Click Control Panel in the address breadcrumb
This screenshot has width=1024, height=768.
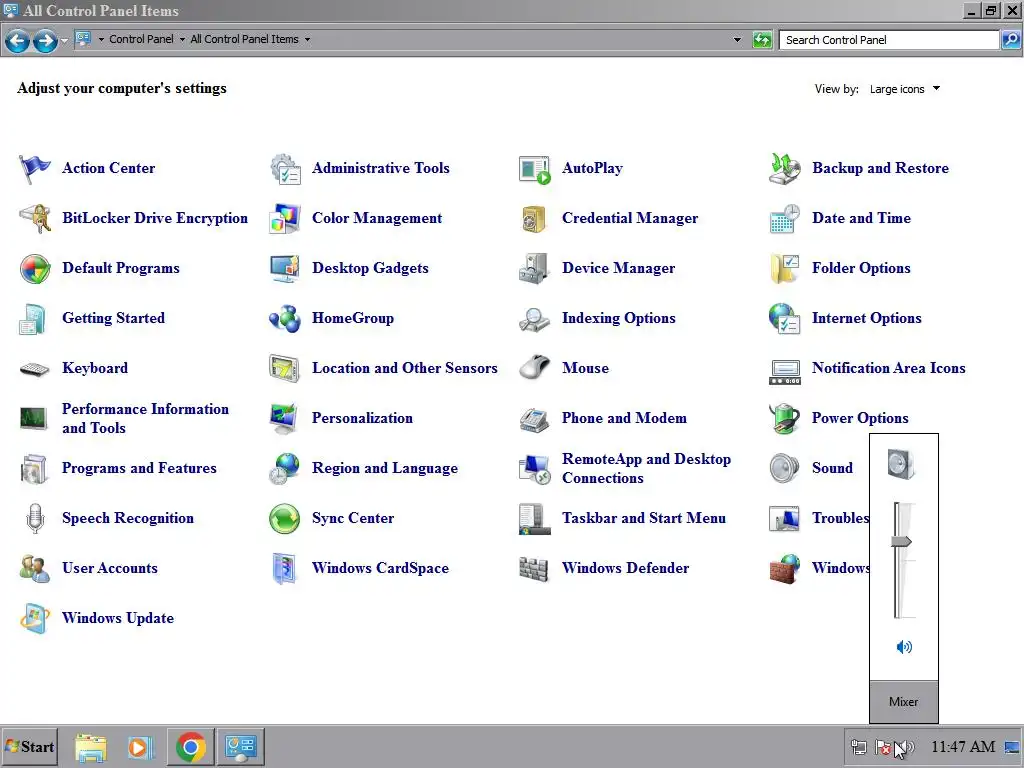[141, 39]
